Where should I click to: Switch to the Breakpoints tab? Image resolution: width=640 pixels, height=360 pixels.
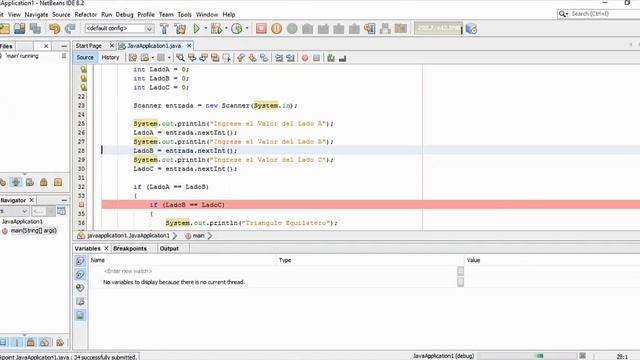[x=130, y=248]
